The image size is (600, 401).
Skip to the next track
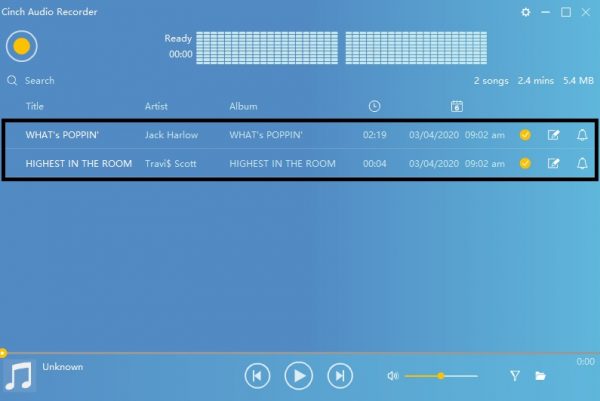(x=340, y=376)
